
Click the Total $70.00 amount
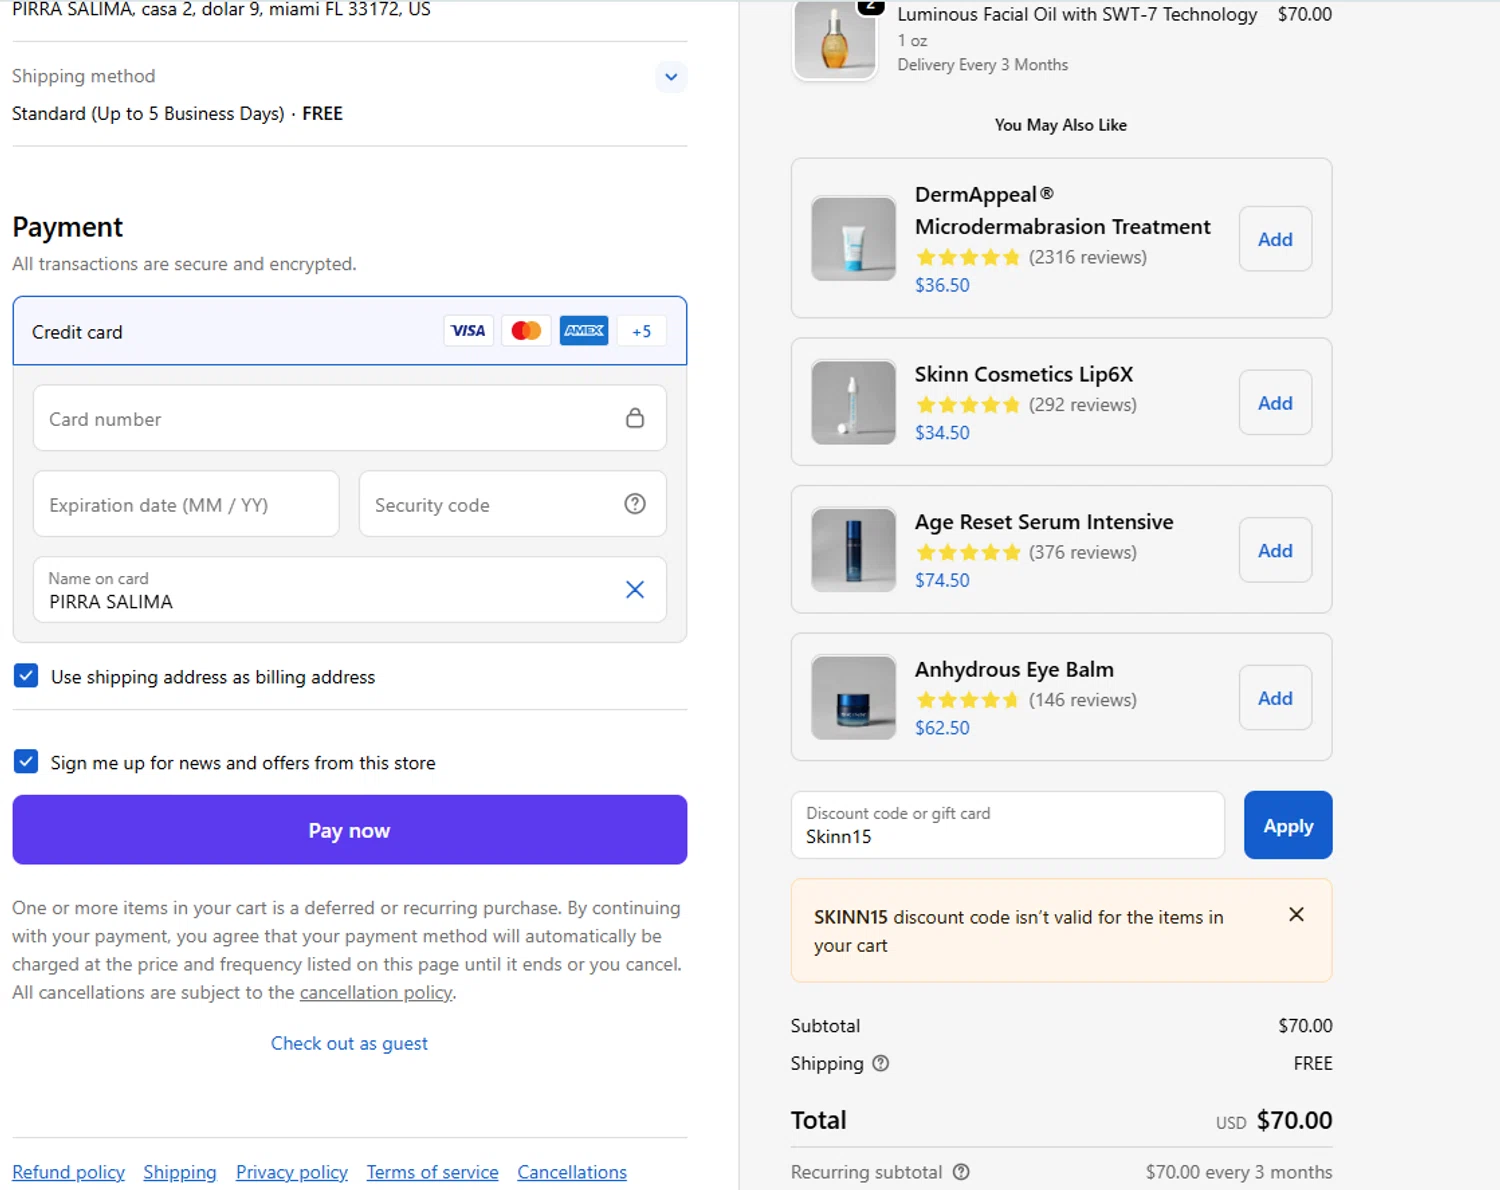[x=1294, y=1120]
